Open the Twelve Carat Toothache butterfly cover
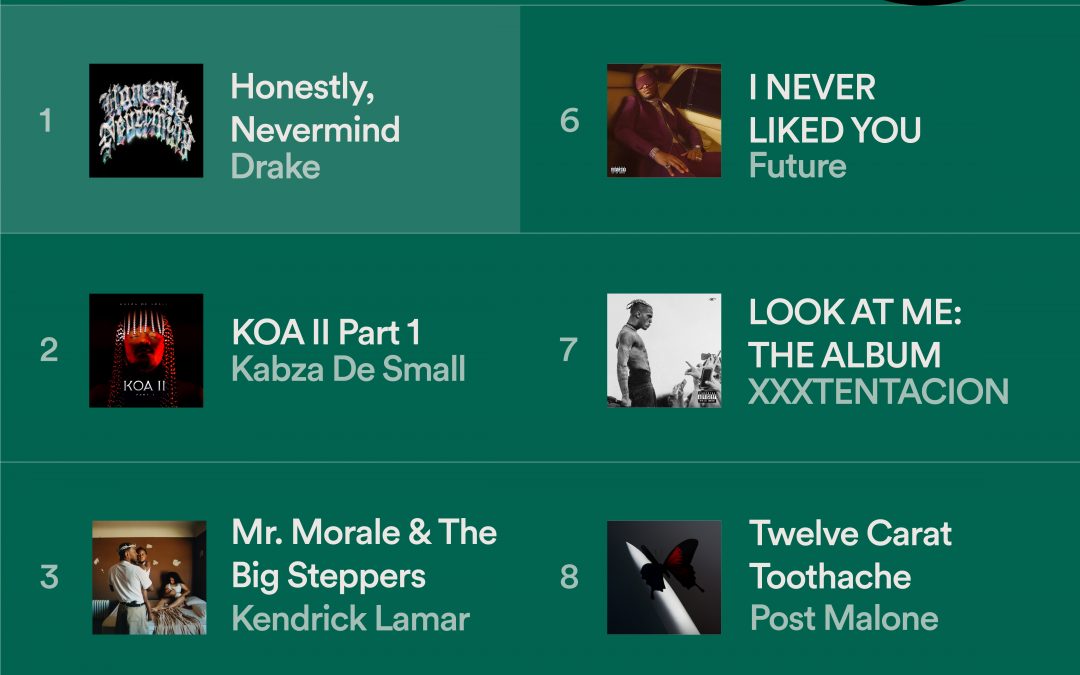Viewport: 1080px width, 675px height. (664, 577)
